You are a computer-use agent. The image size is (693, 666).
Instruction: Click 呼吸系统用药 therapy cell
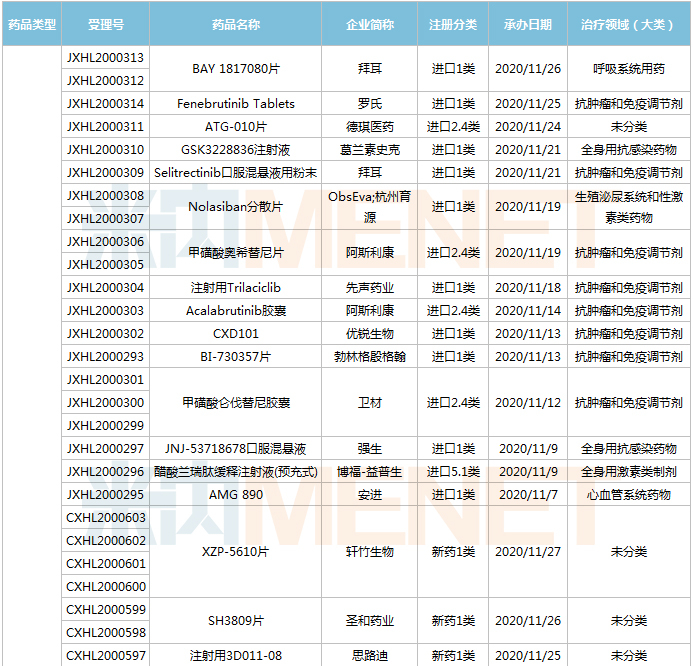(x=628, y=69)
